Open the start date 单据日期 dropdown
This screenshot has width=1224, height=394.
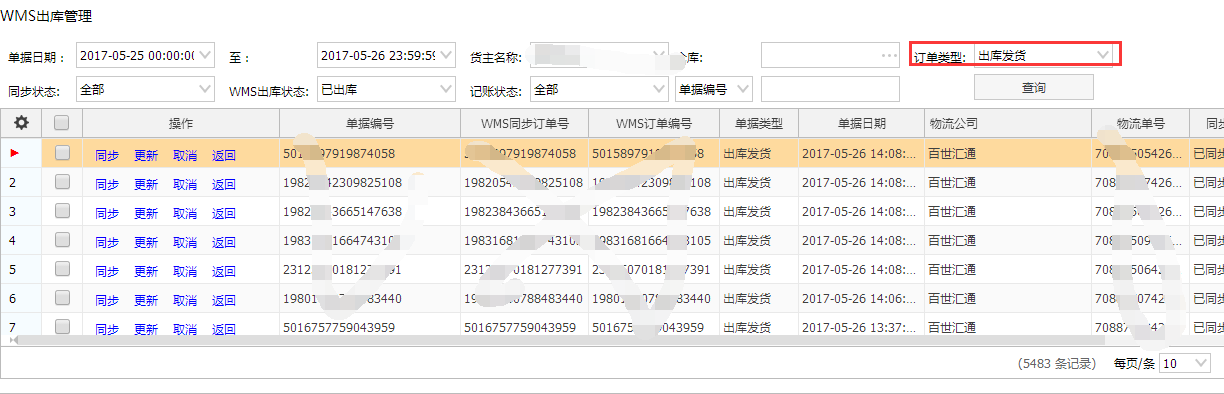click(x=205, y=55)
